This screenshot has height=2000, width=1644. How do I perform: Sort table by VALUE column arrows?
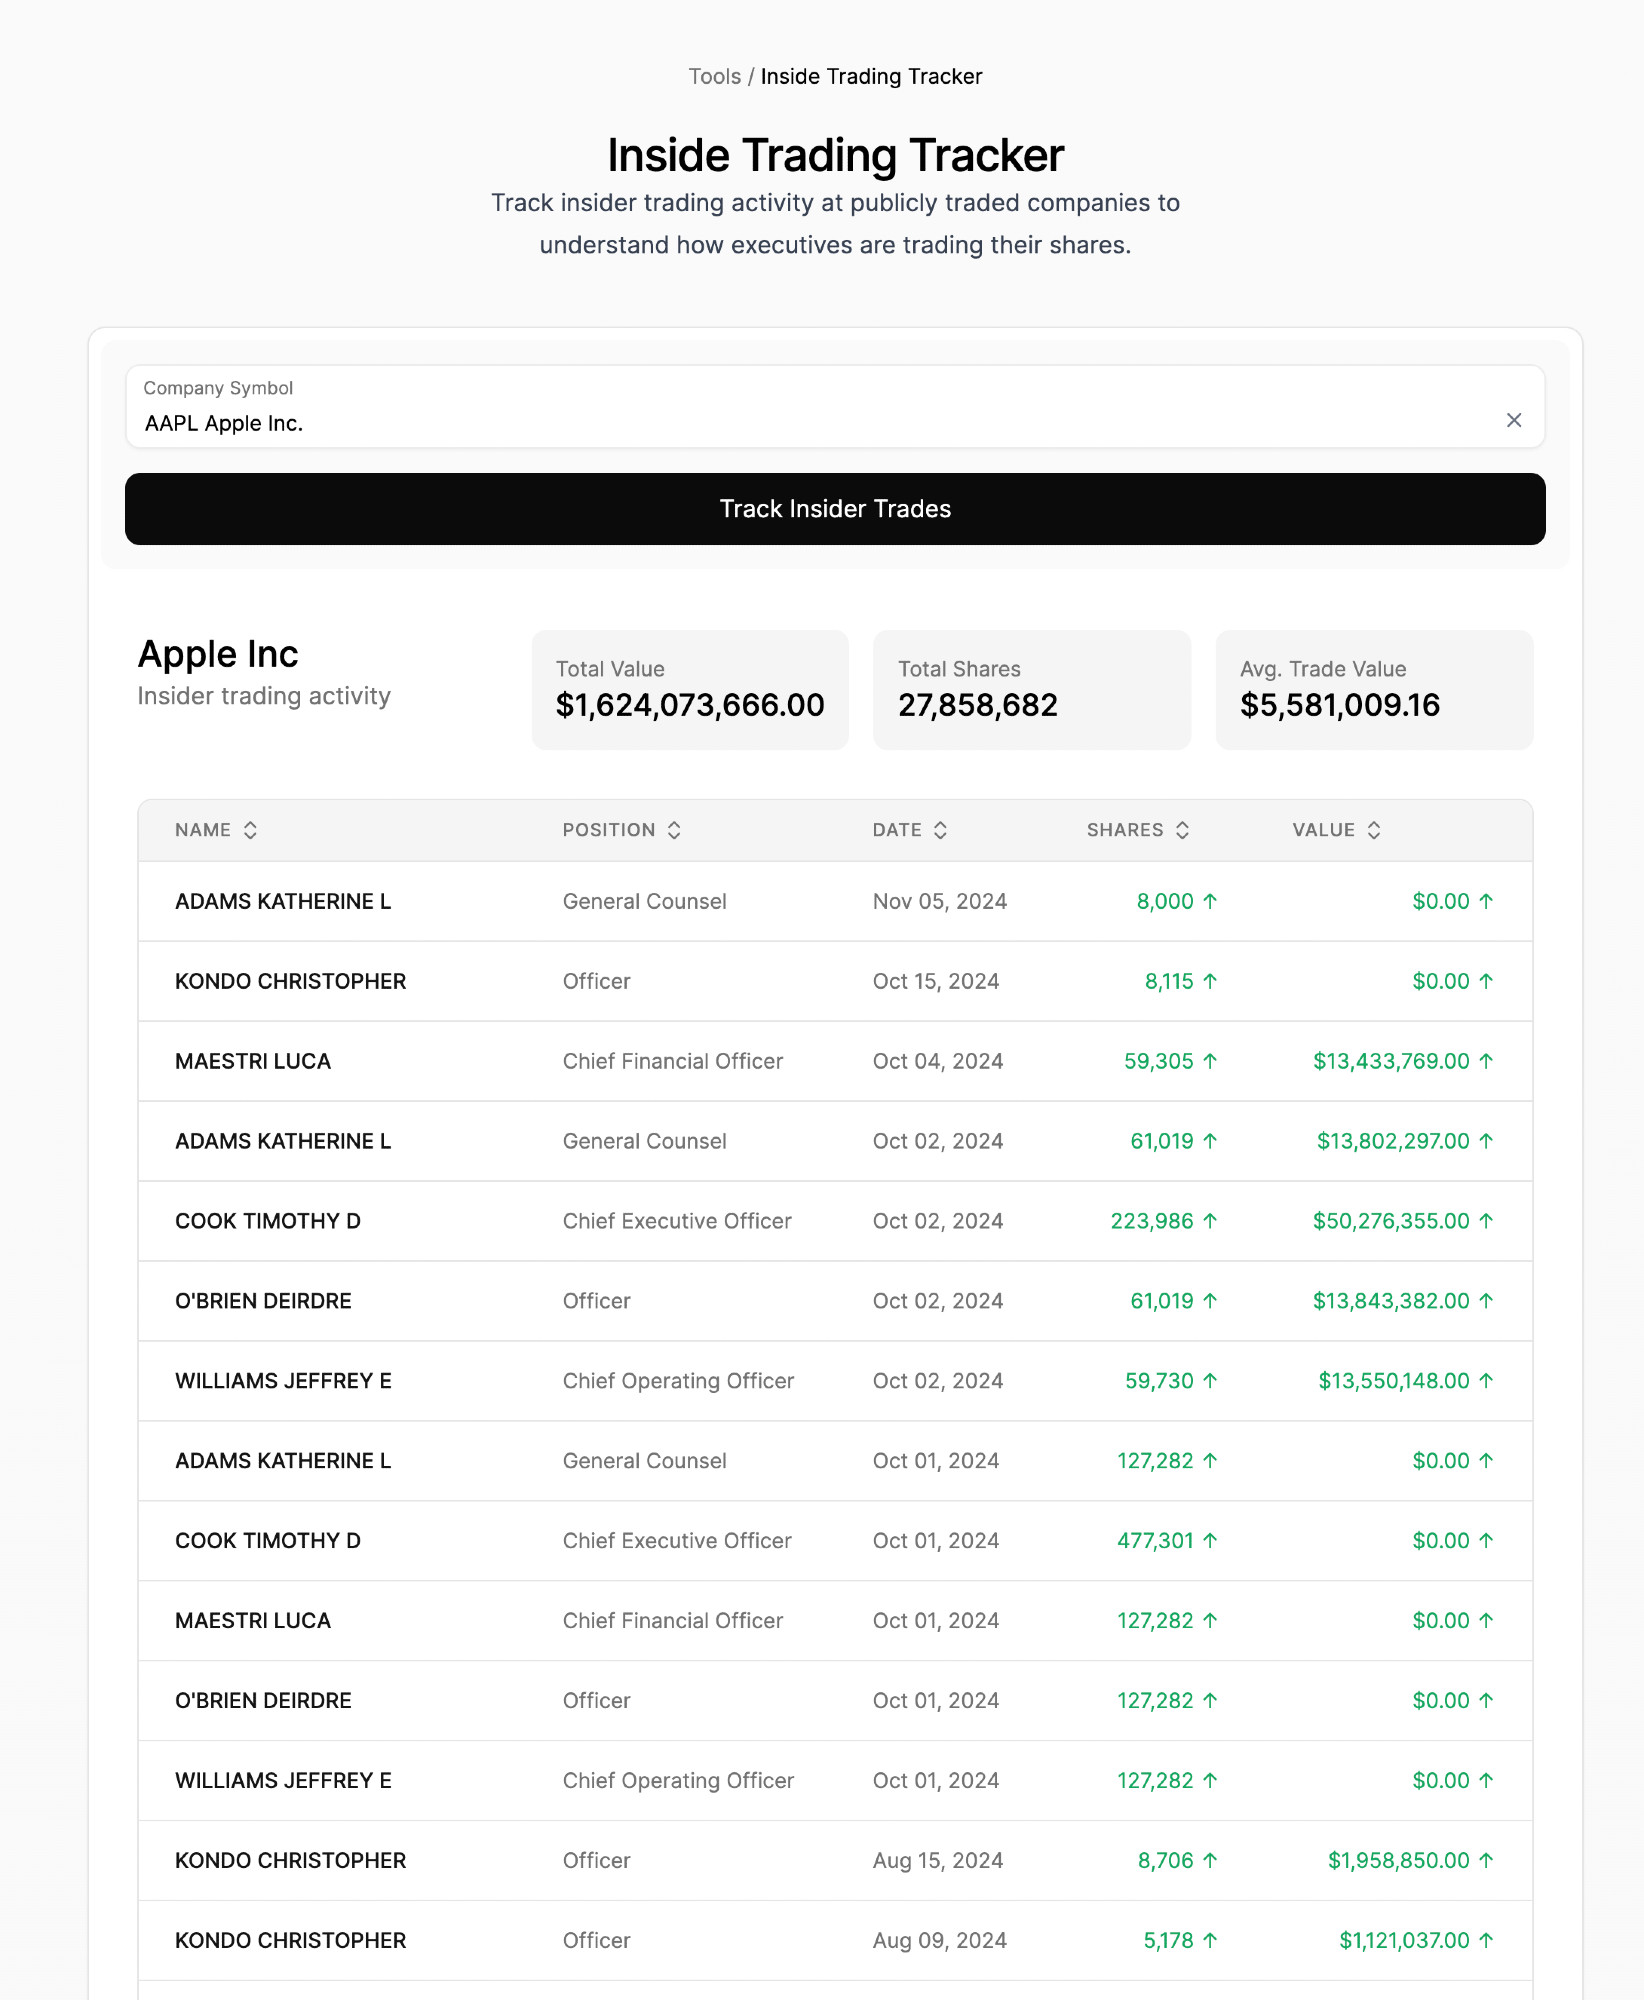pos(1374,830)
